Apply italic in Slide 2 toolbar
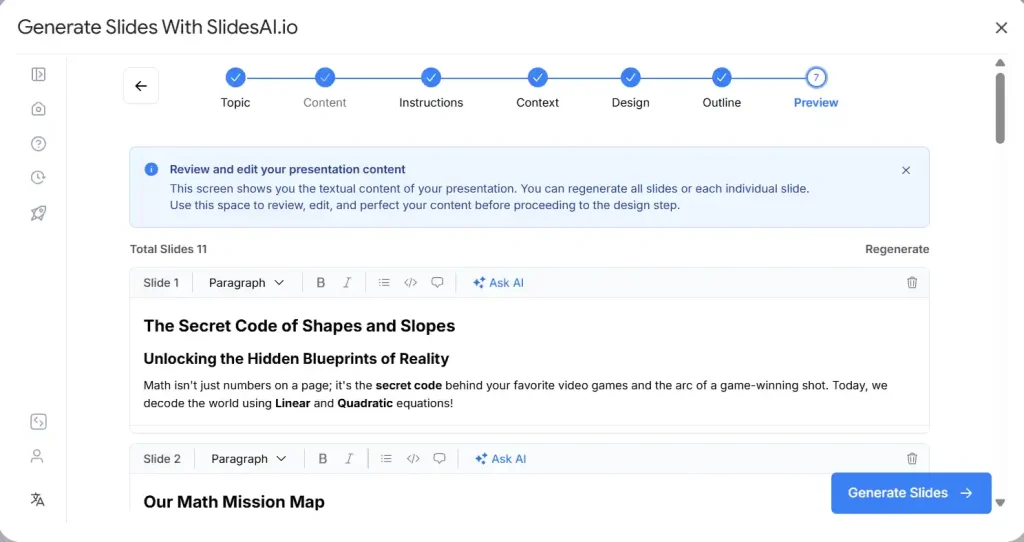The width and height of the screenshot is (1024, 542). (349, 459)
